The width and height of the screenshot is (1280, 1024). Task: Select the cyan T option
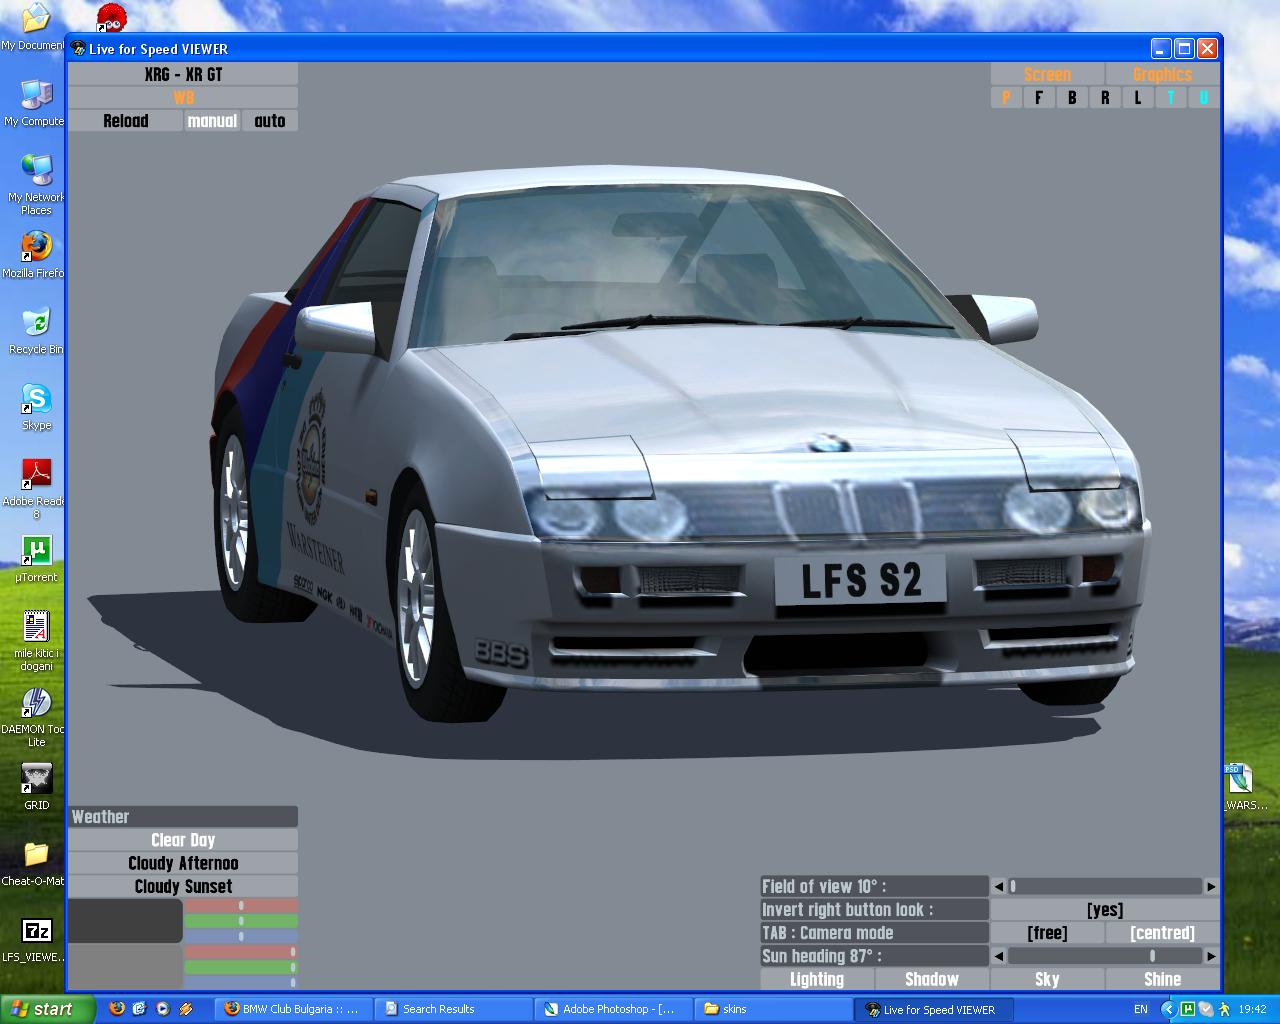click(x=1170, y=98)
